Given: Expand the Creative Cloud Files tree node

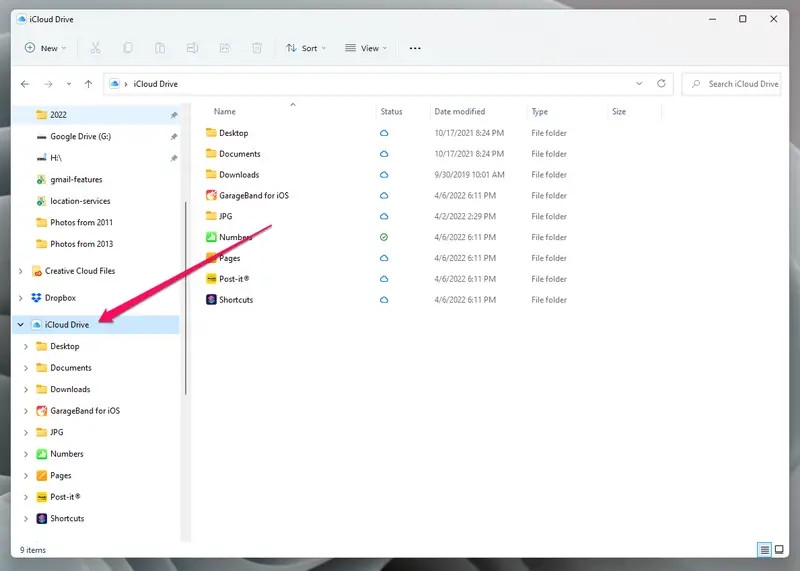Looking at the screenshot, I should coord(21,271).
